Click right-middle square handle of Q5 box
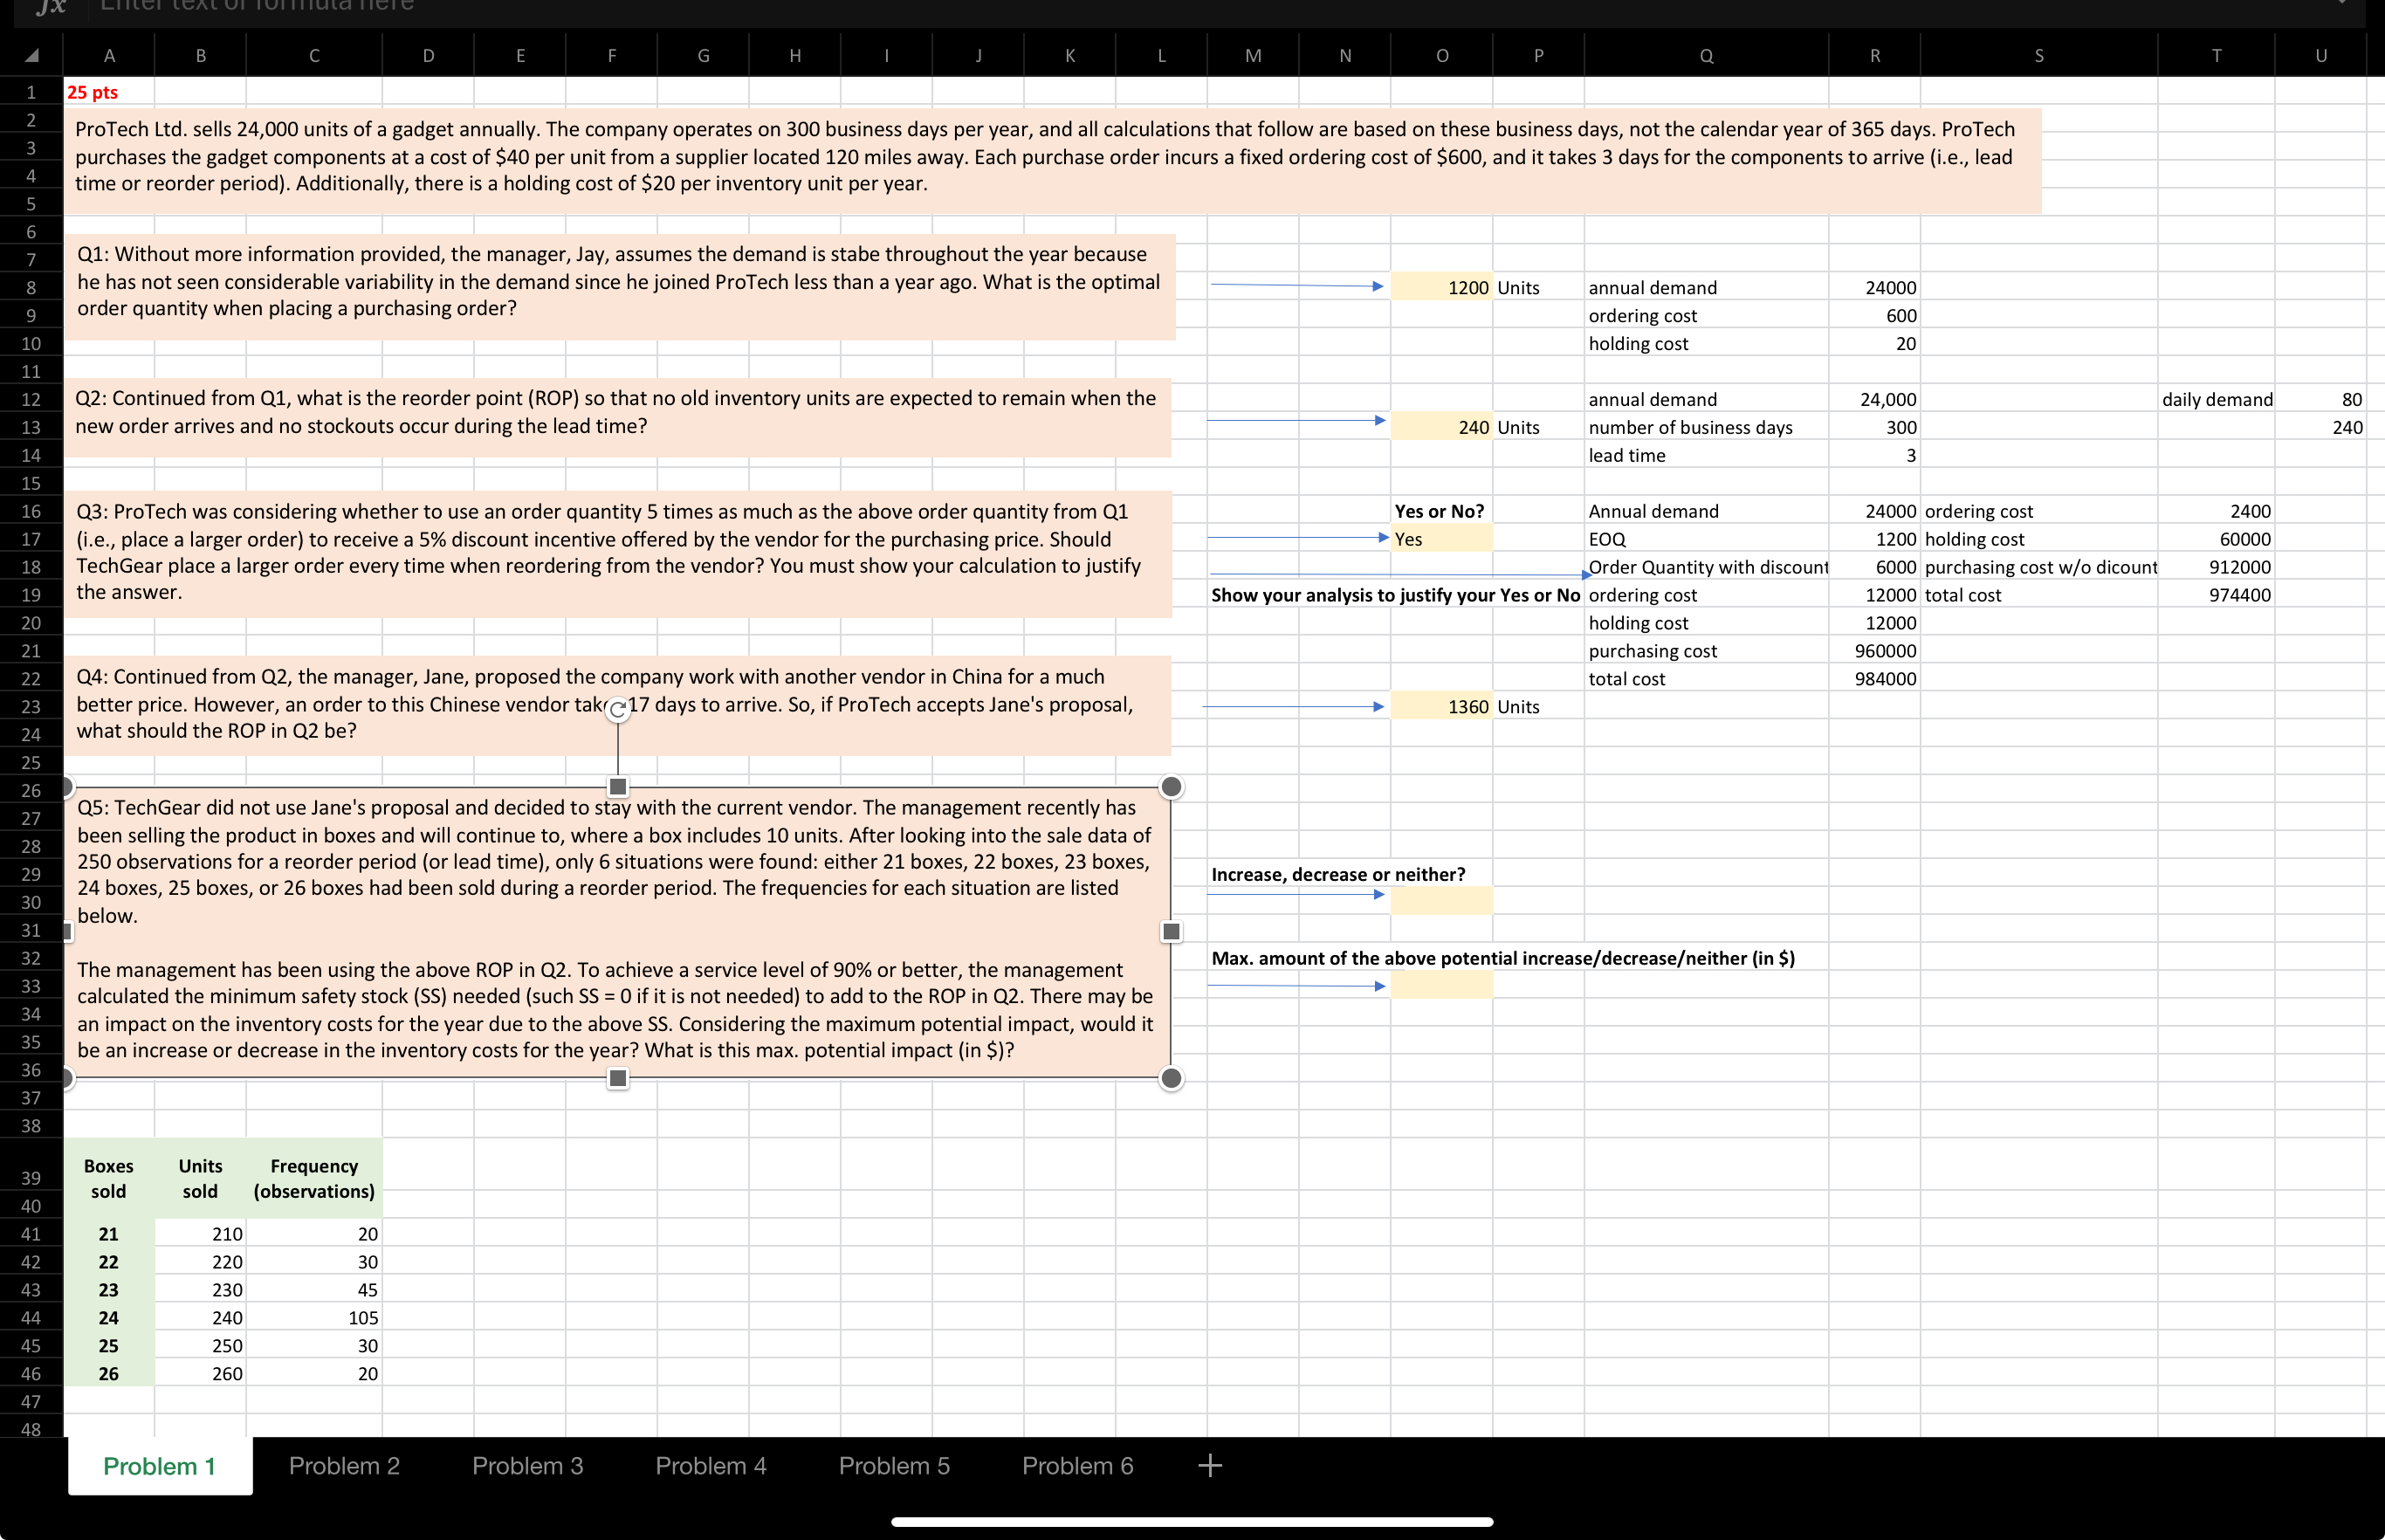Image resolution: width=2385 pixels, height=1540 pixels. [1171, 932]
